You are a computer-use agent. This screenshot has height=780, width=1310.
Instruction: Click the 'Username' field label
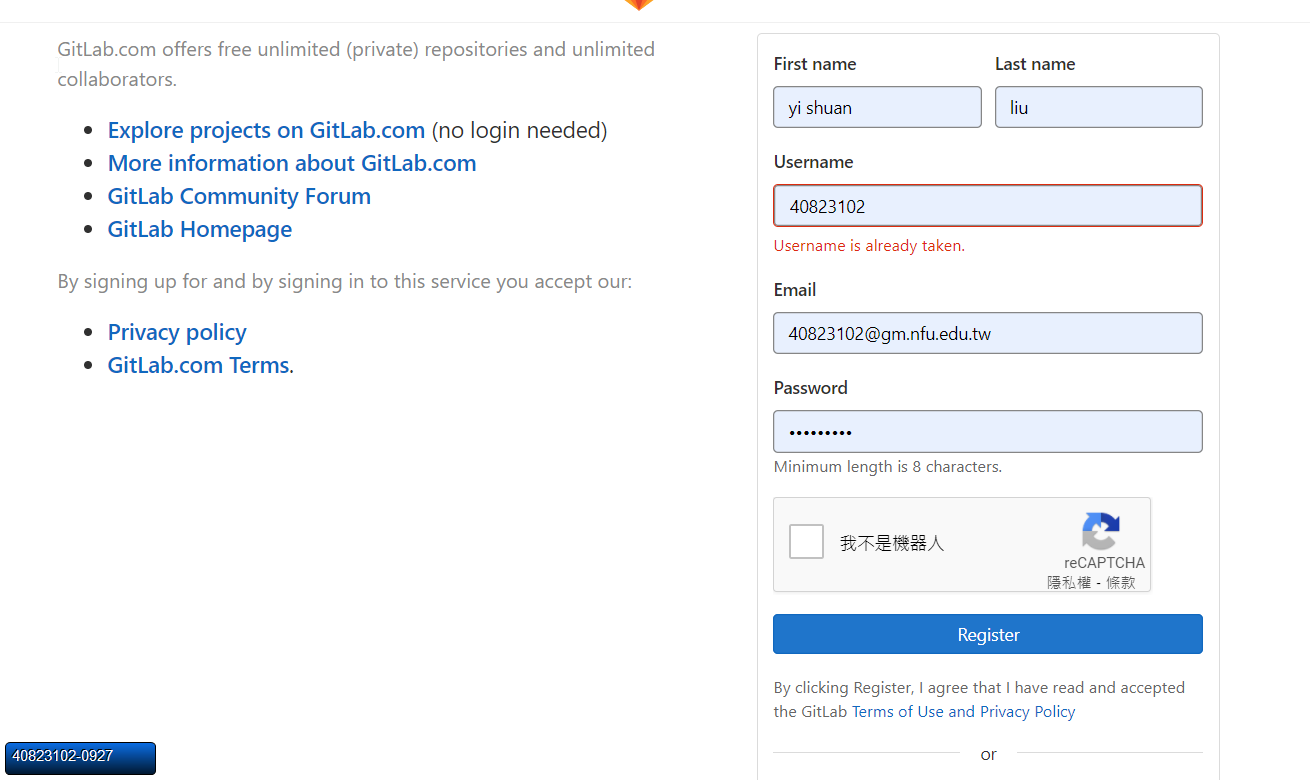[814, 162]
